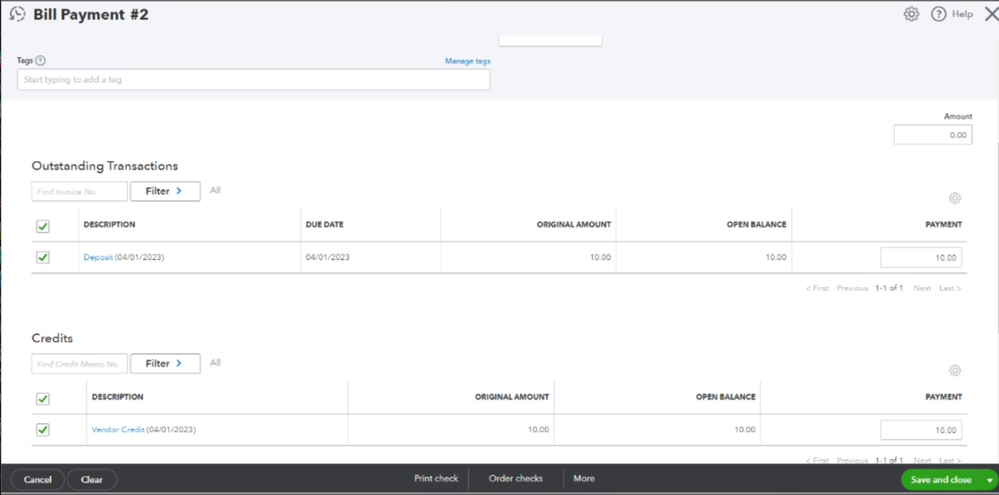Click the Tags info question icon
999x495 pixels.
click(41, 61)
